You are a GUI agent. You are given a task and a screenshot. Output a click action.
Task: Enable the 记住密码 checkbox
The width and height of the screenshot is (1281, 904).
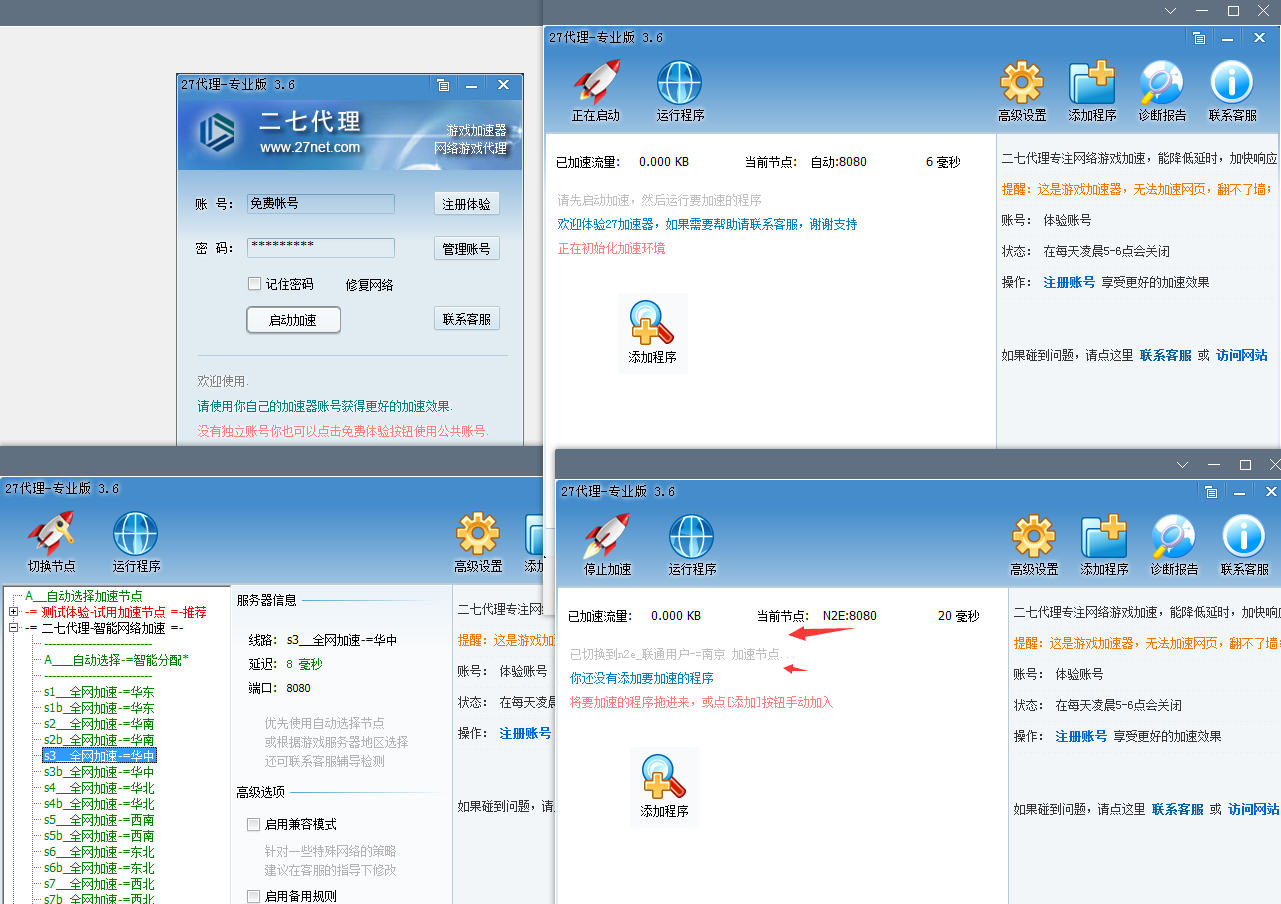tap(255, 283)
